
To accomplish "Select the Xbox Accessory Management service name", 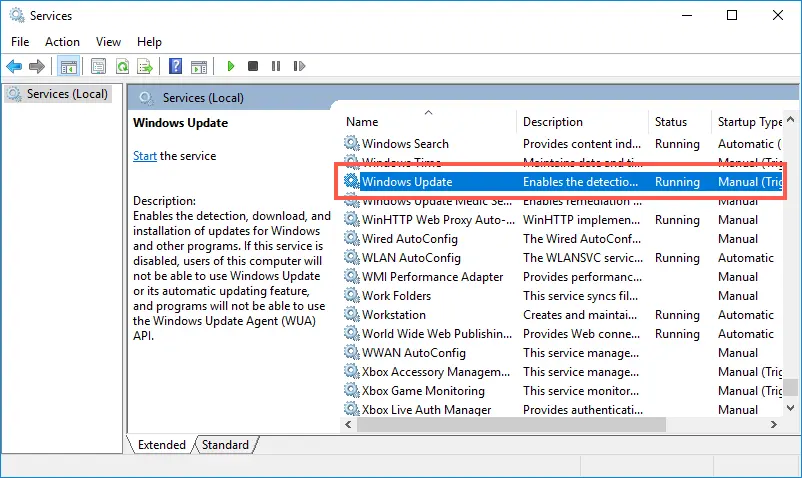I will pyautogui.click(x=436, y=372).
